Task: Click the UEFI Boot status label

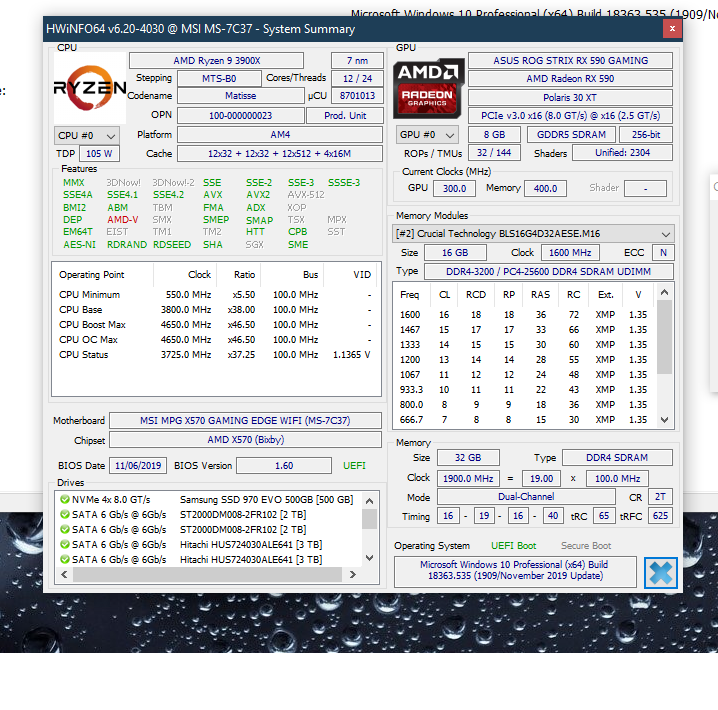Action: (x=513, y=546)
